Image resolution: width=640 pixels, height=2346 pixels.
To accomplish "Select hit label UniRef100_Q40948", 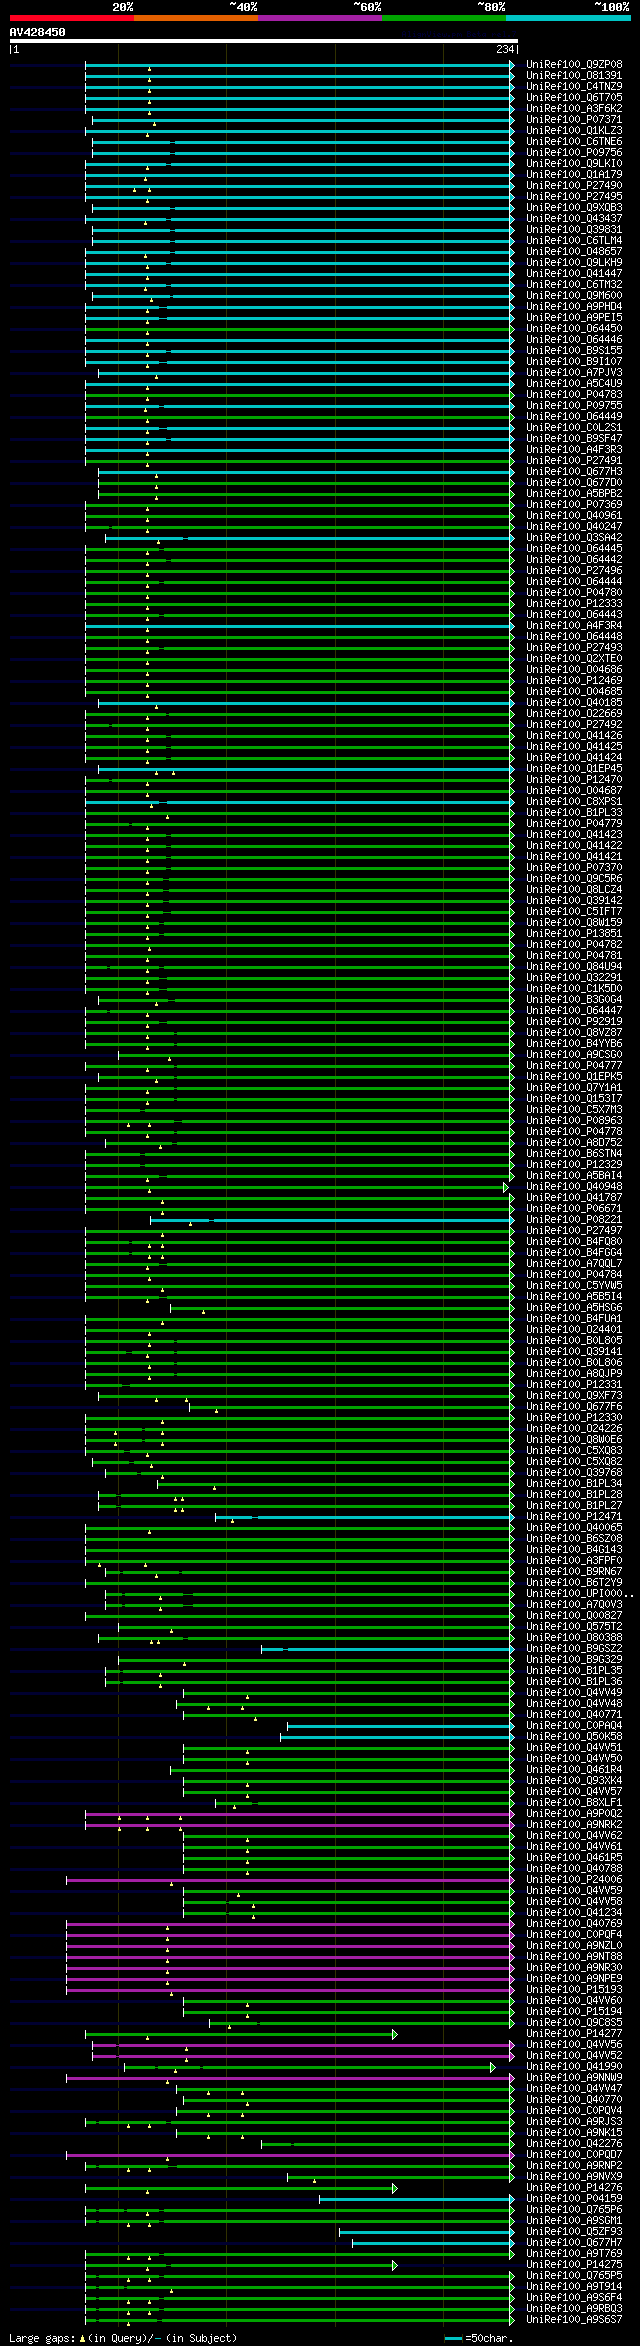I will tap(574, 1187).
